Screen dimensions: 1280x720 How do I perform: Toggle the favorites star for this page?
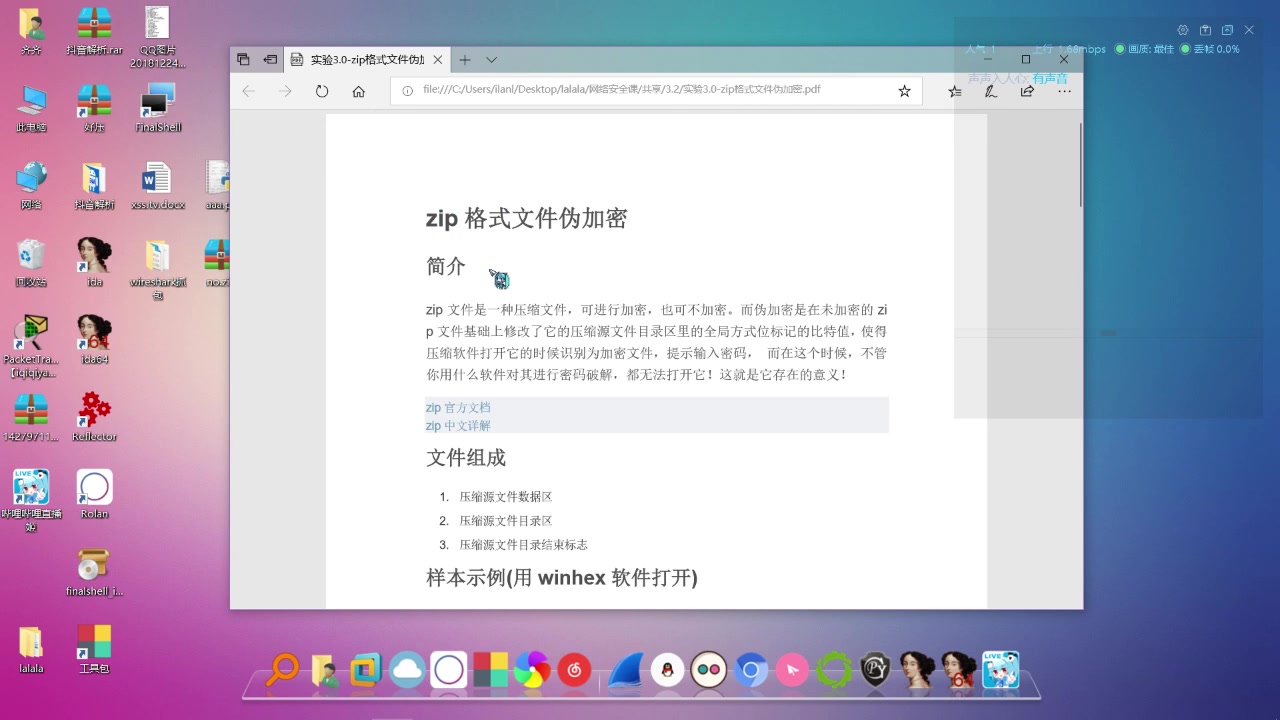904,90
